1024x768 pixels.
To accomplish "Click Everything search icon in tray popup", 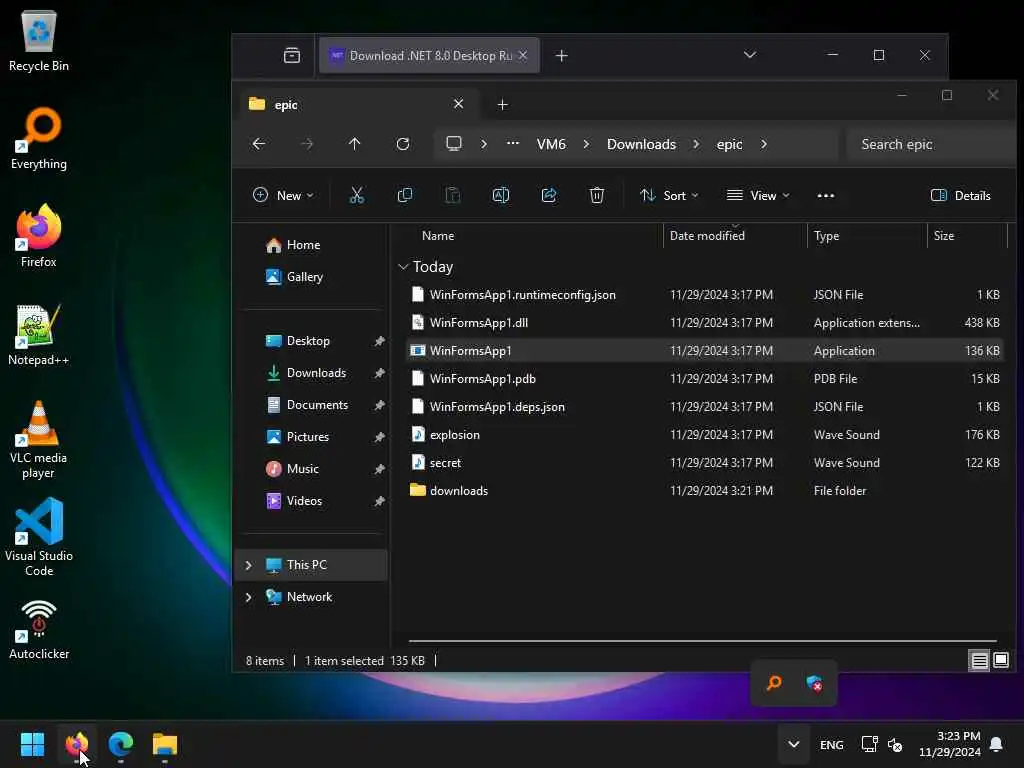I will click(774, 683).
